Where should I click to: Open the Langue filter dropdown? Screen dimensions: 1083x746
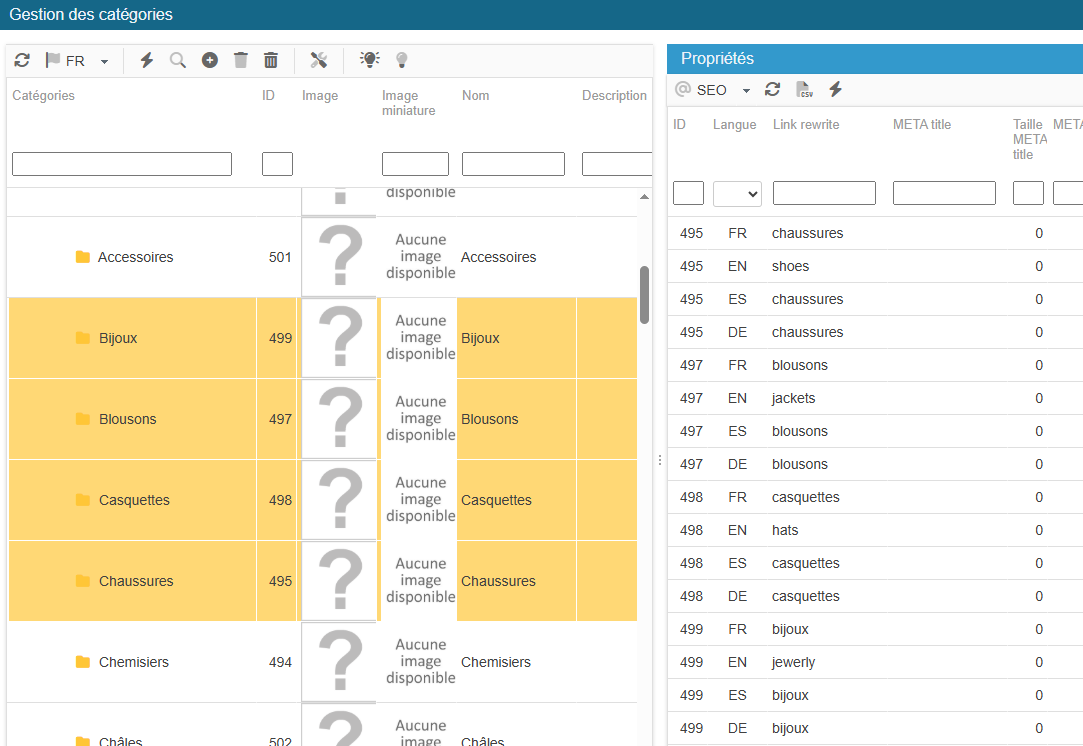click(737, 193)
